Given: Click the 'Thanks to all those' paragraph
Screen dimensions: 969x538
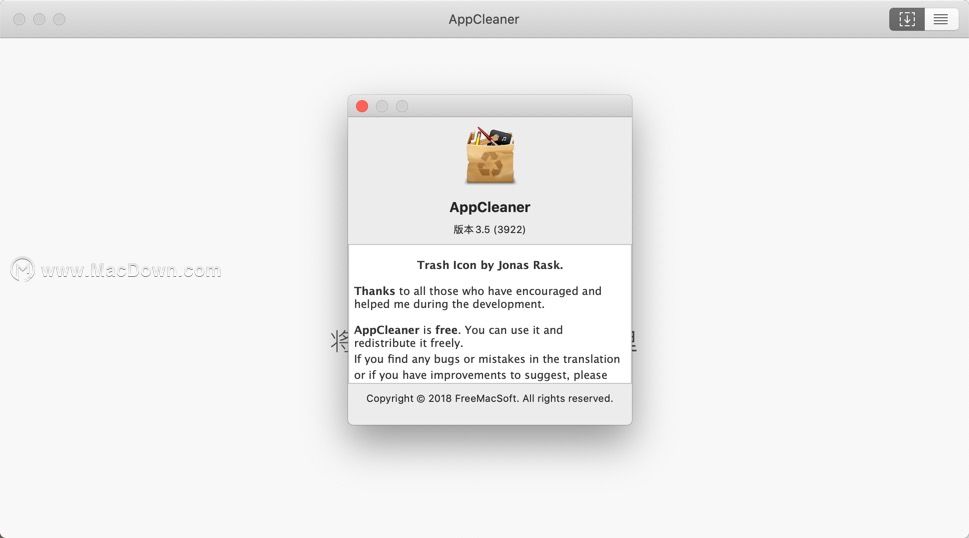Looking at the screenshot, I should point(478,297).
